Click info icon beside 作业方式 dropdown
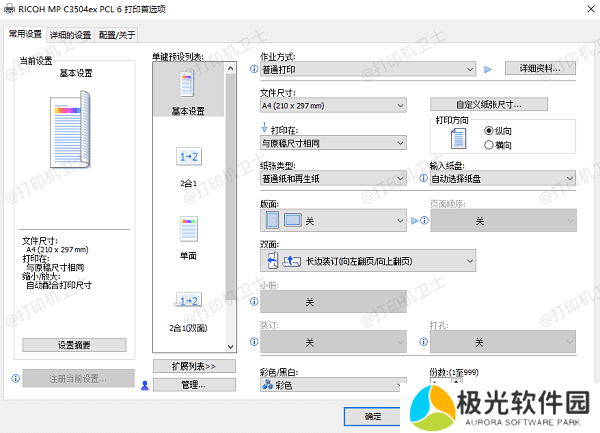Viewport: 600px width, 433px height. [254, 70]
